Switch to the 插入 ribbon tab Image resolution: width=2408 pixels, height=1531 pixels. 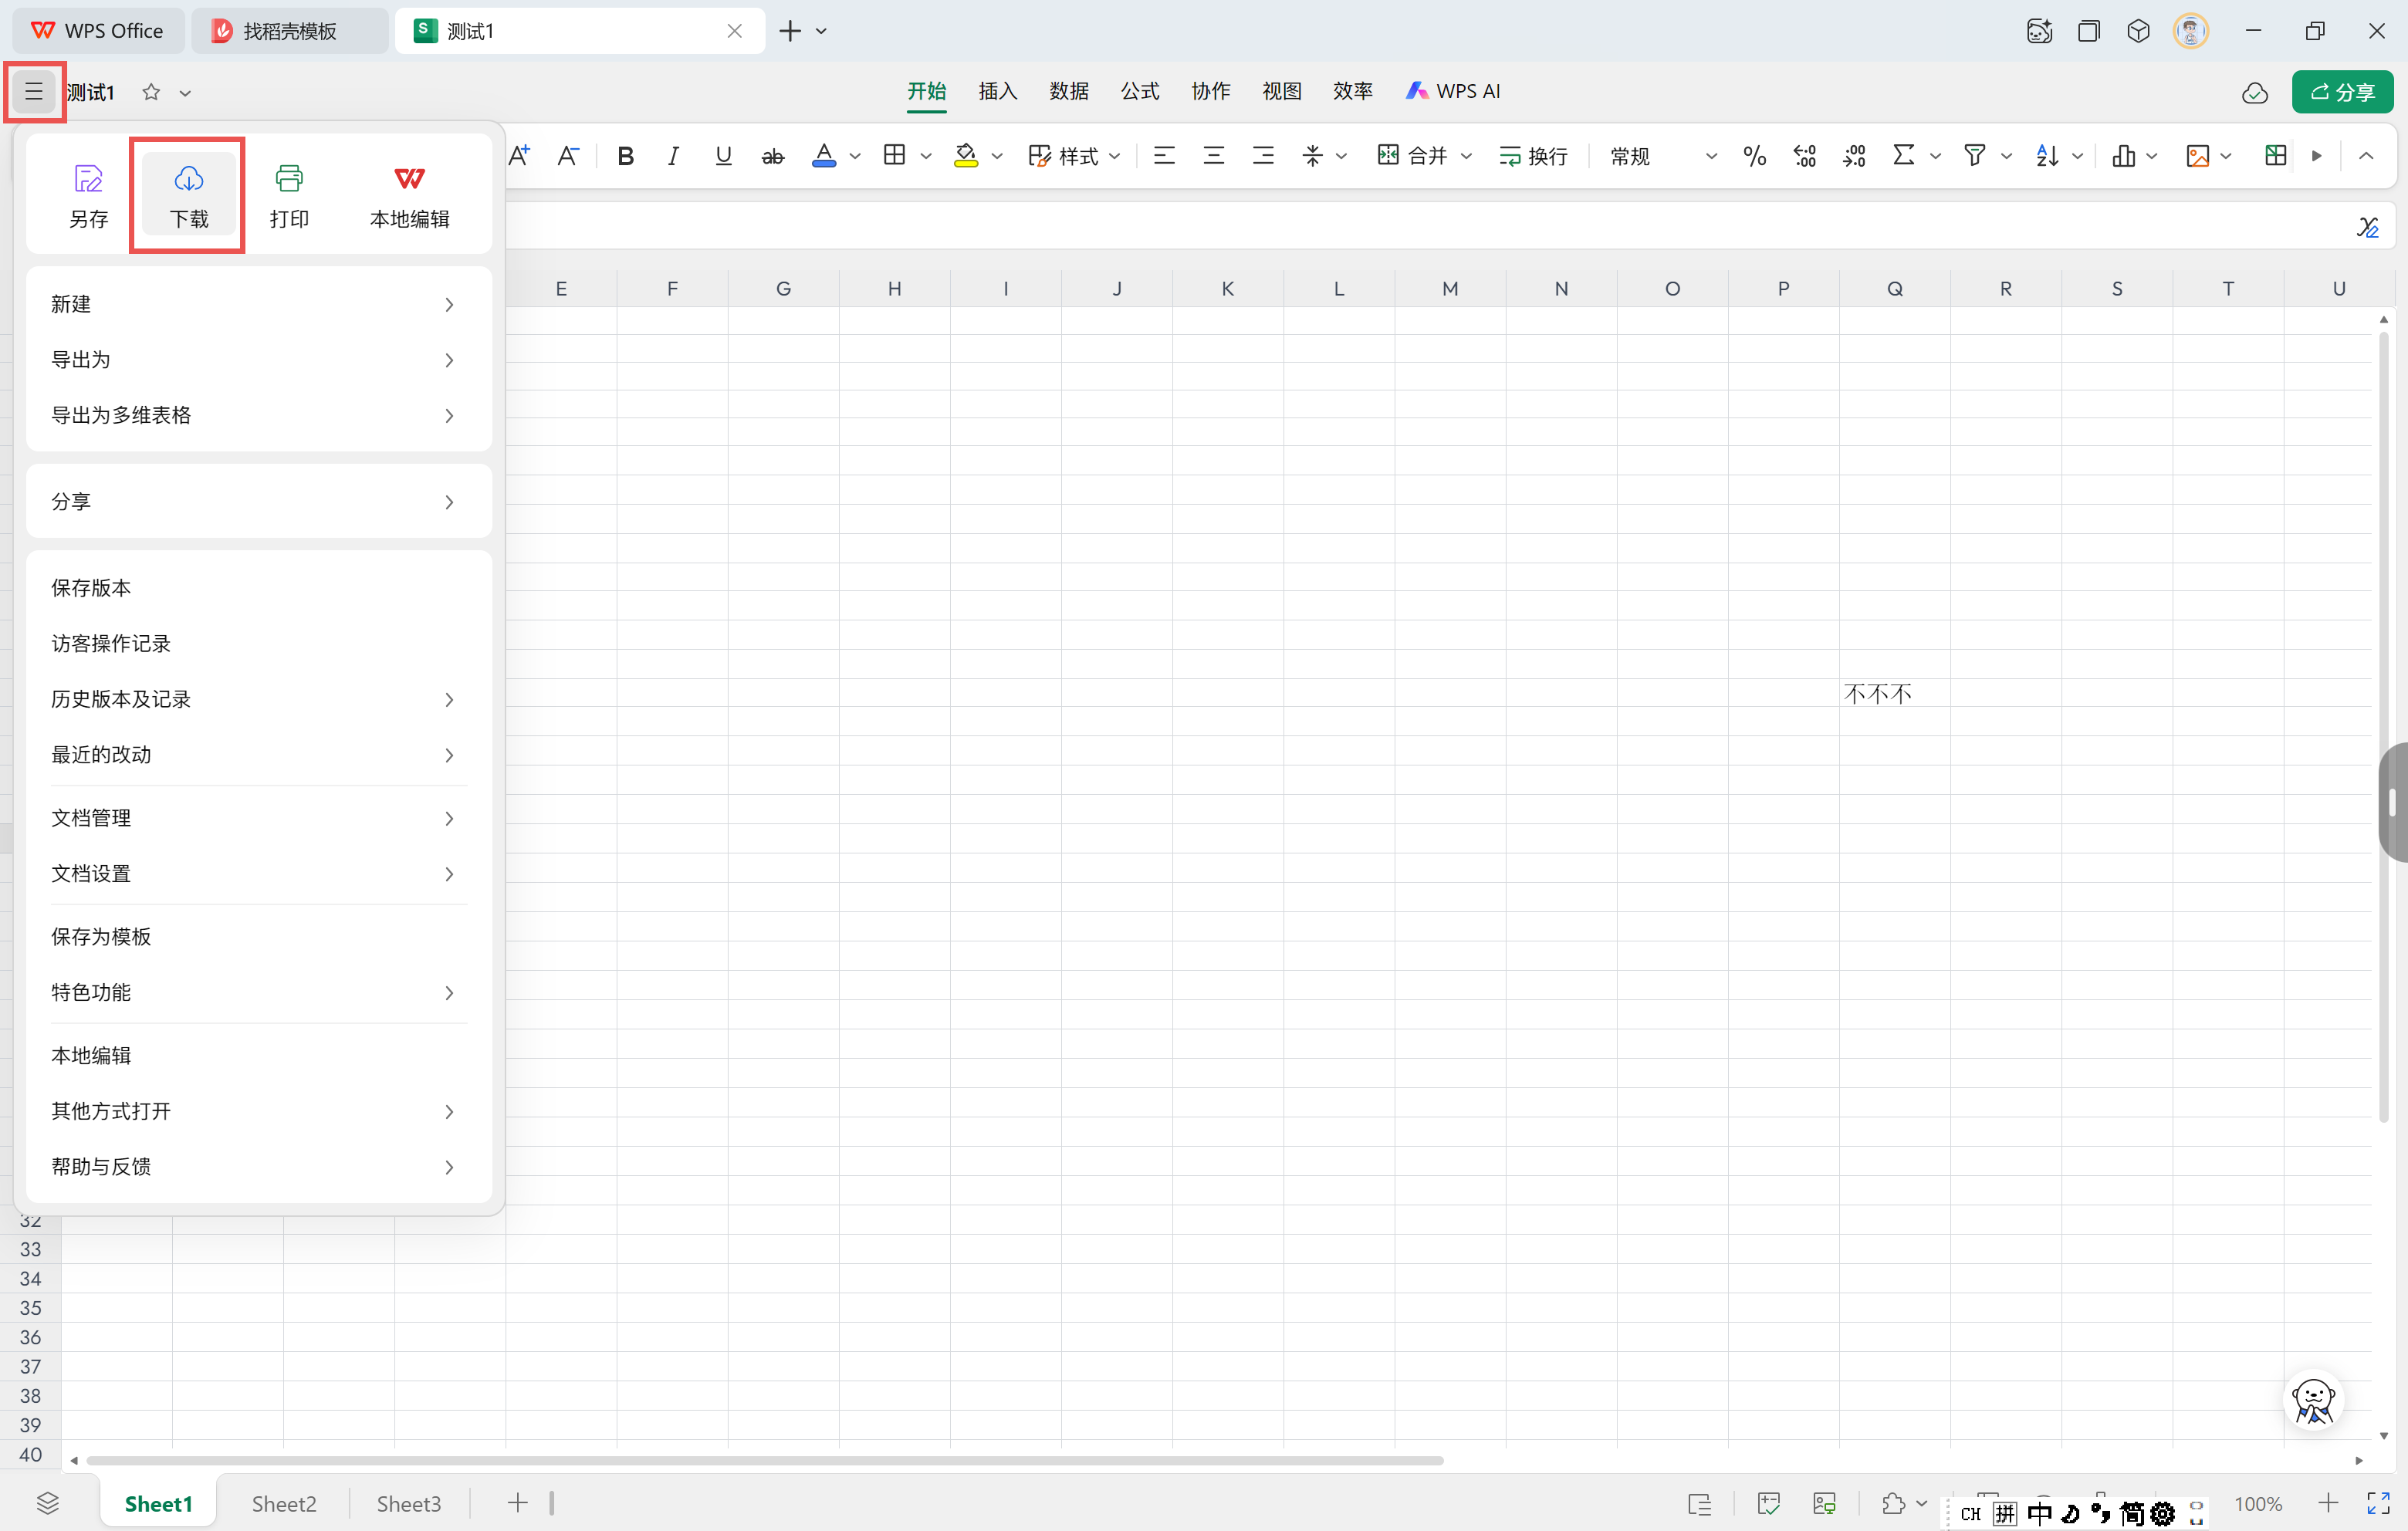(x=997, y=91)
